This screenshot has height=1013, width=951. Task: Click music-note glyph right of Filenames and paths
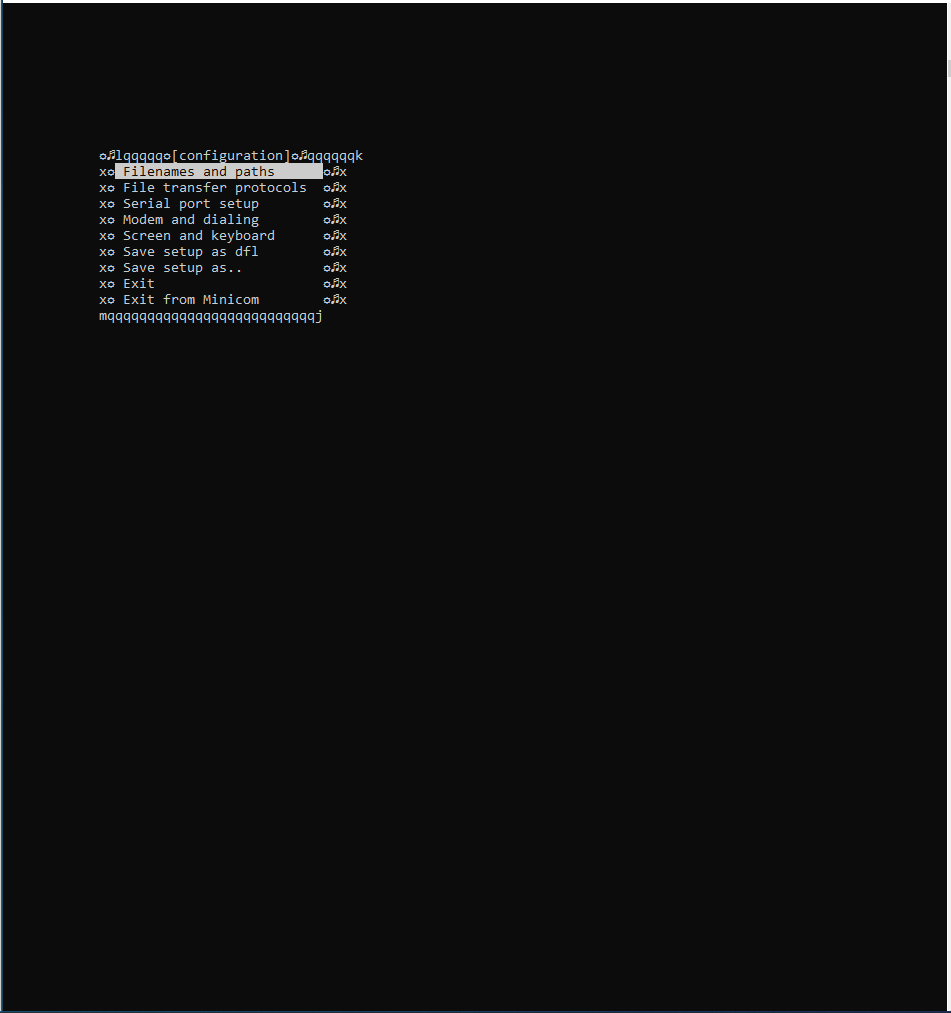335,172
